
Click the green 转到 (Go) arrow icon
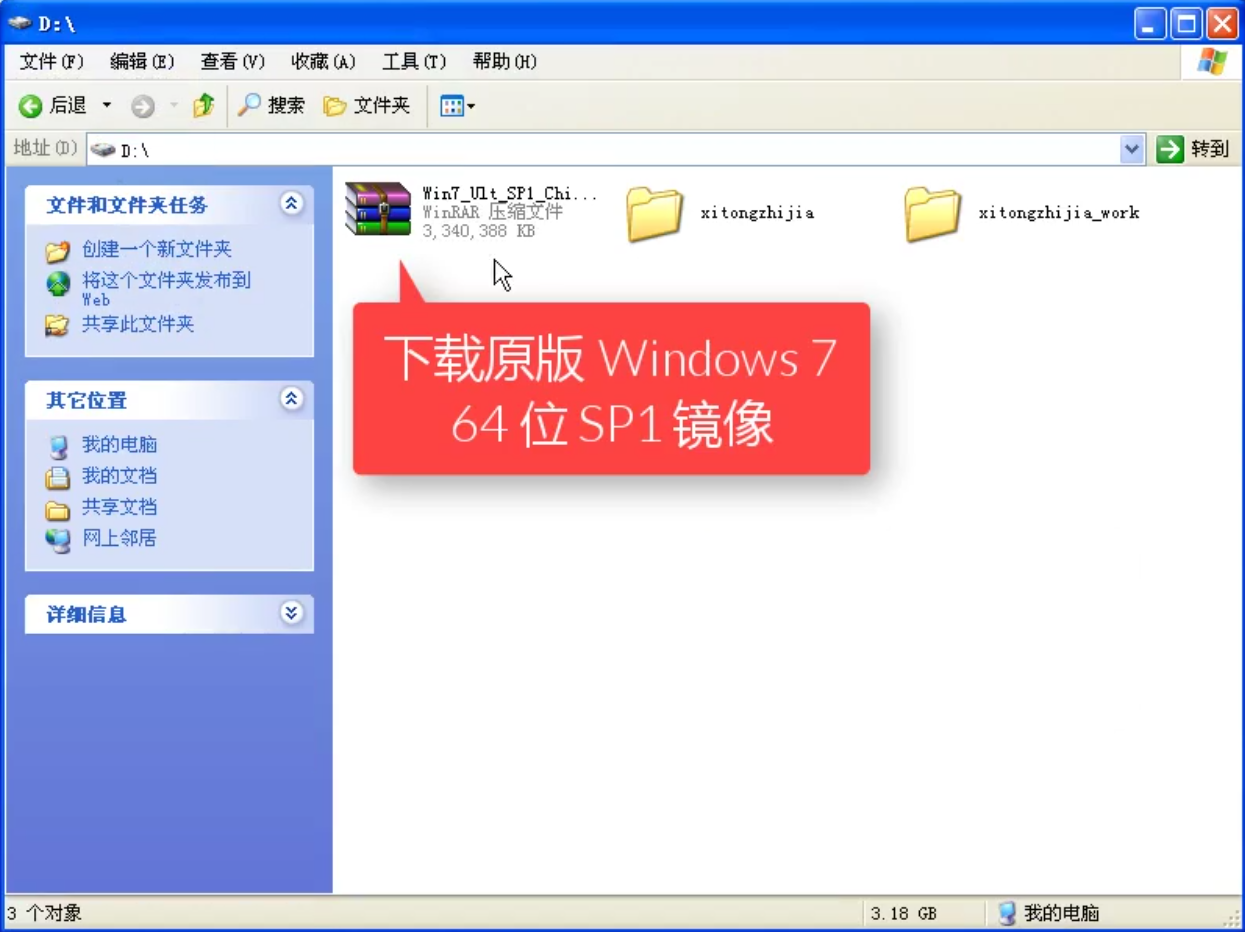[1168, 149]
